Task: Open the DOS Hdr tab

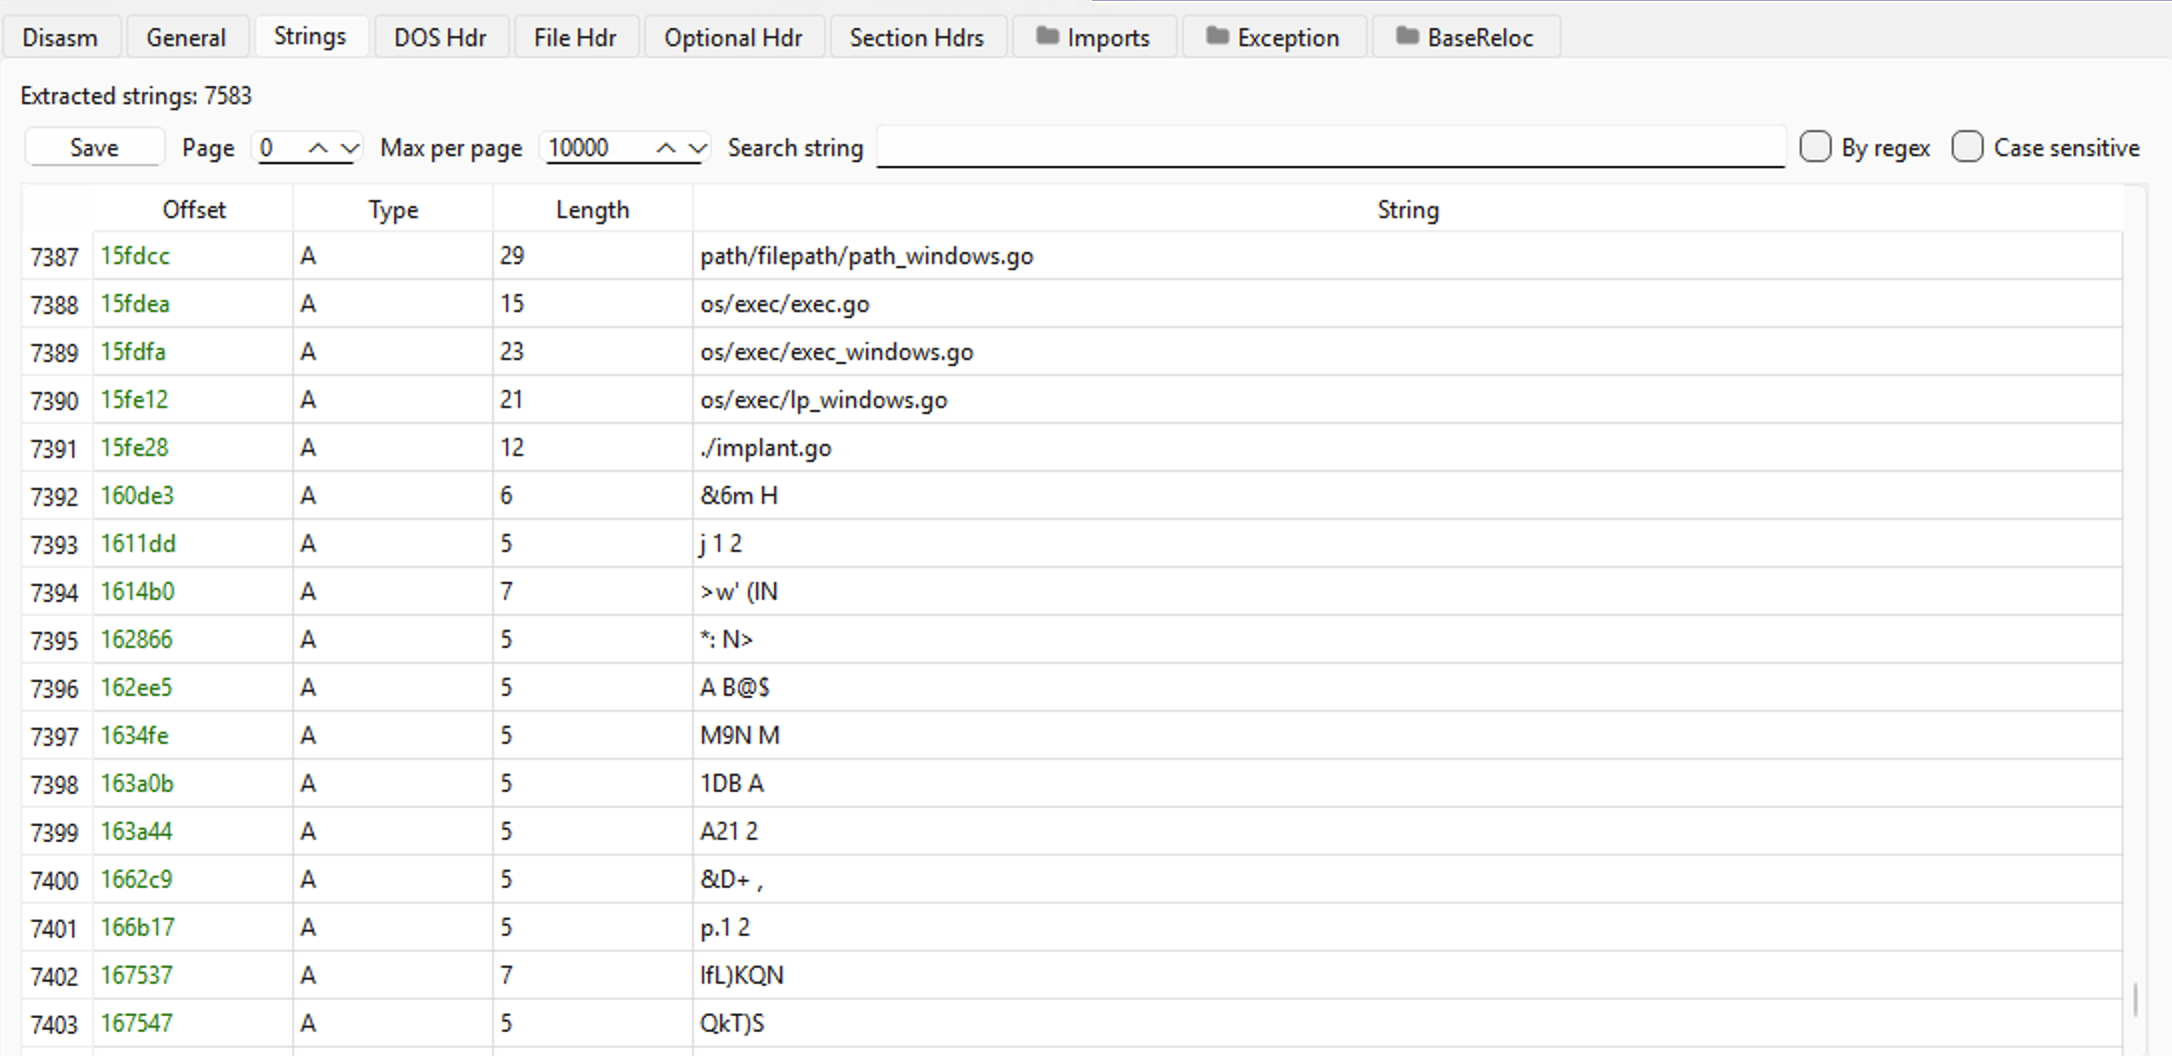Action: pyautogui.click(x=440, y=38)
